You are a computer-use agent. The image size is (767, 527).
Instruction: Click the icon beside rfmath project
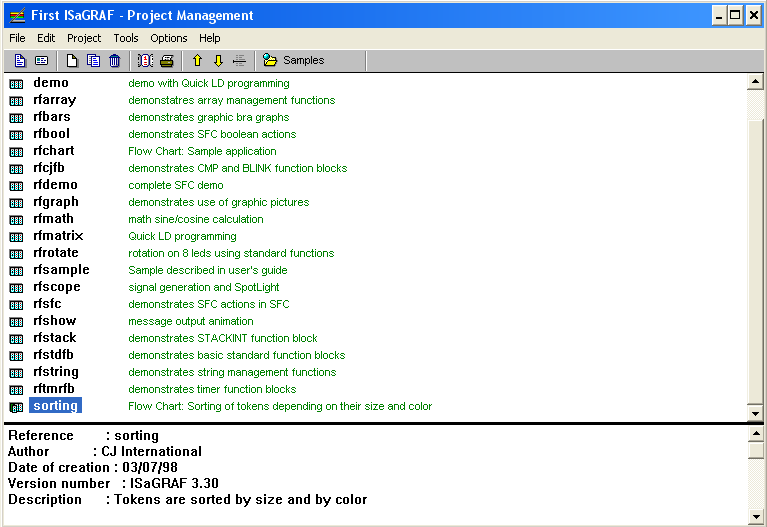point(16,220)
